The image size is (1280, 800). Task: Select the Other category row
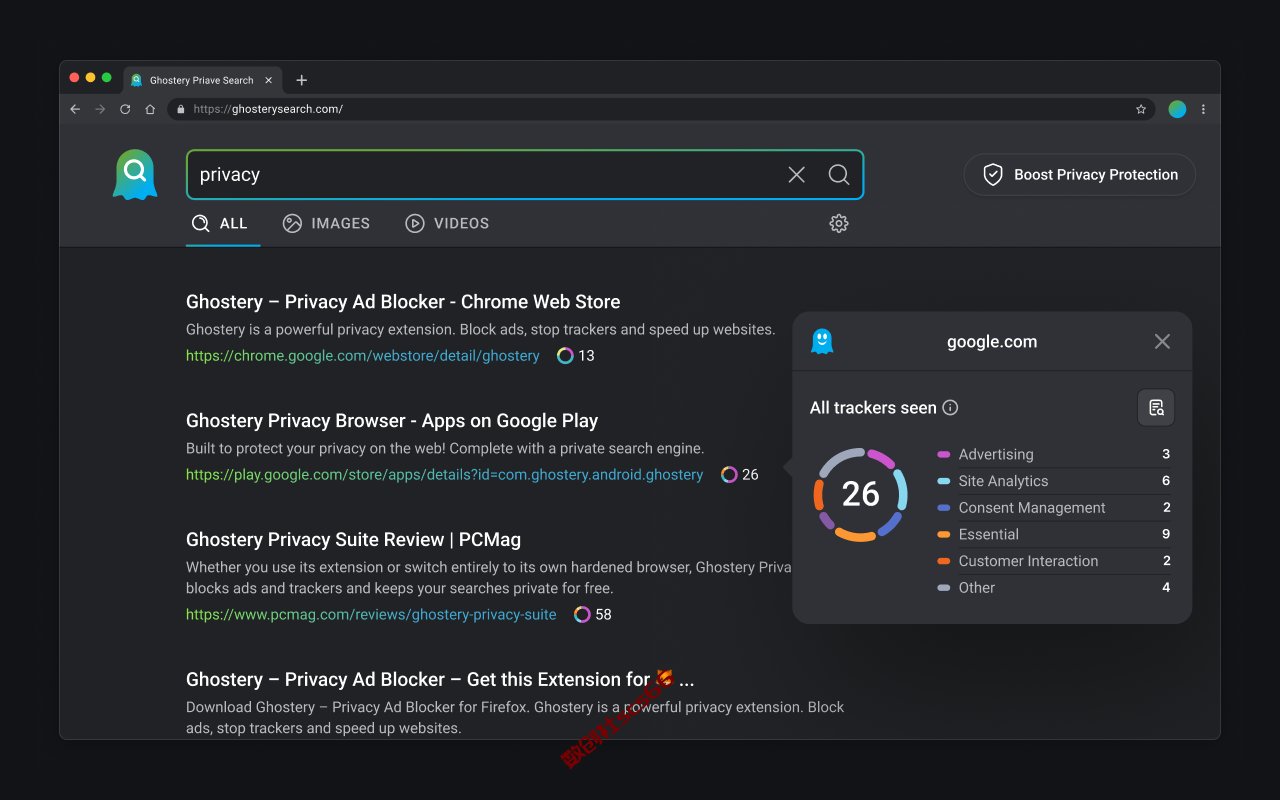1054,588
